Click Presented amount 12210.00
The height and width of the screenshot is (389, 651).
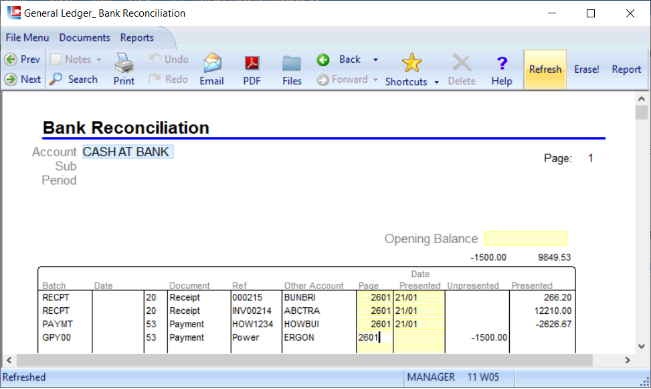[x=553, y=311]
